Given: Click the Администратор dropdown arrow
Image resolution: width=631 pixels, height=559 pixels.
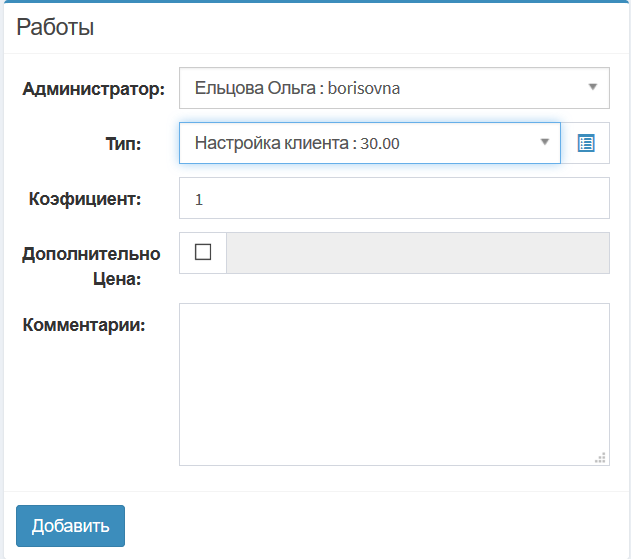Looking at the screenshot, I should point(592,87).
